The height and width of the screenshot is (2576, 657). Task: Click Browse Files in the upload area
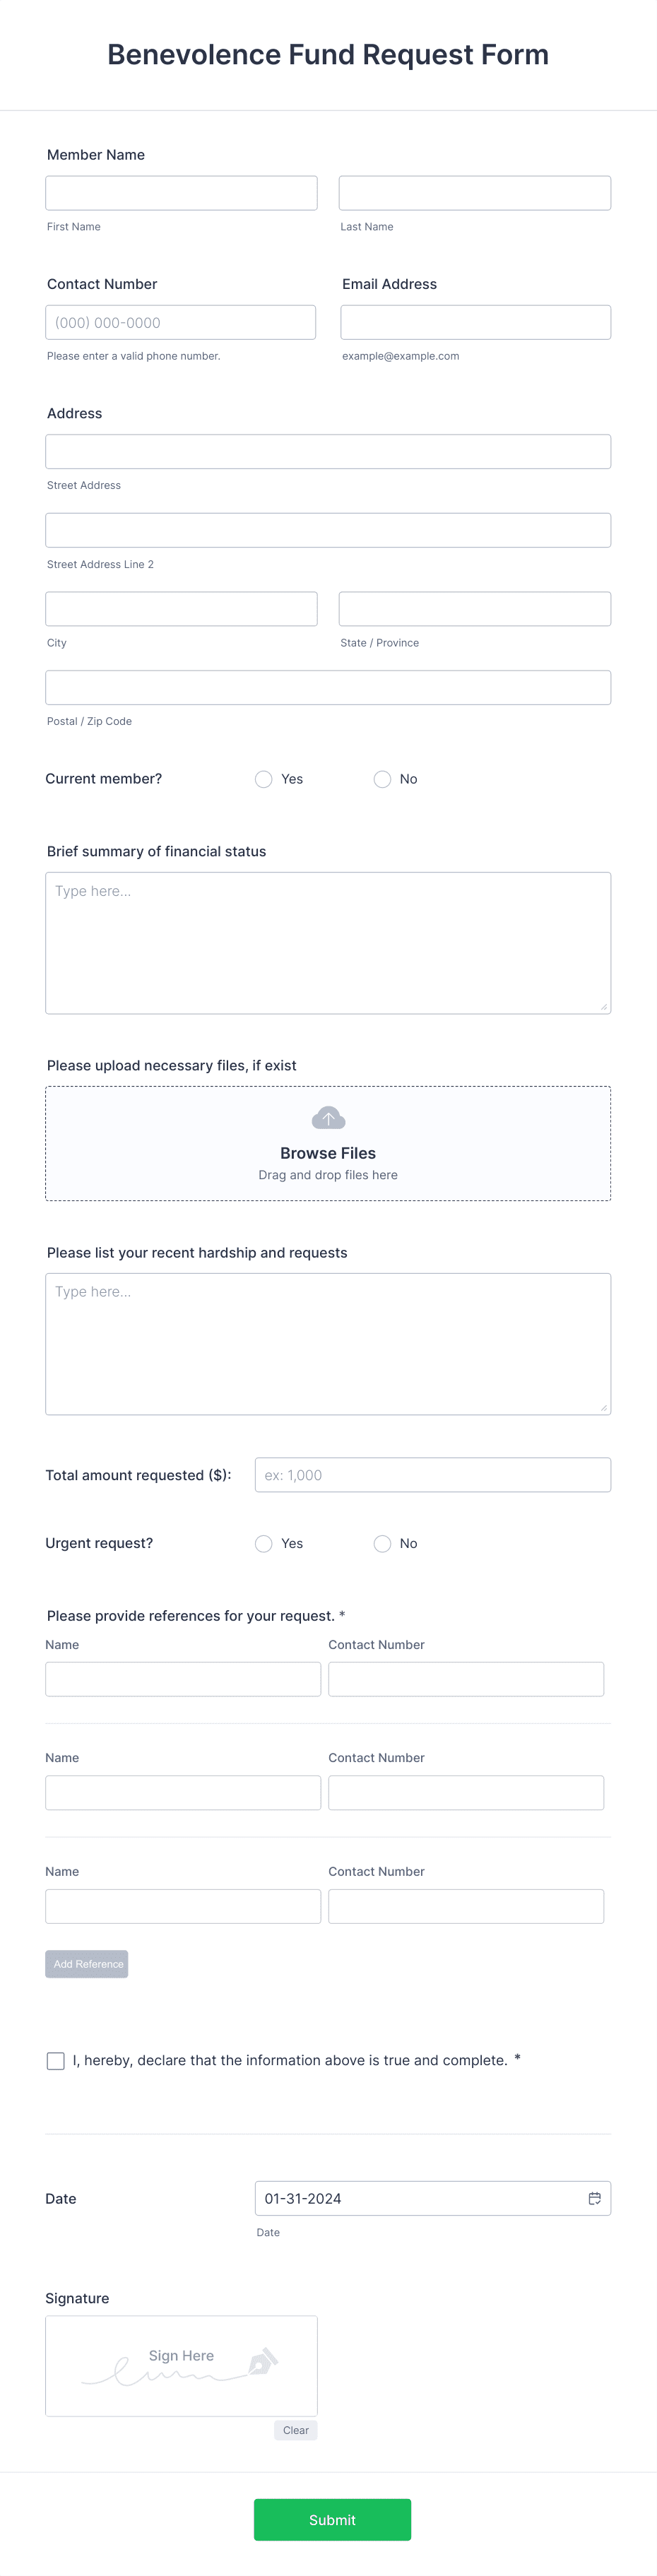click(x=328, y=1152)
